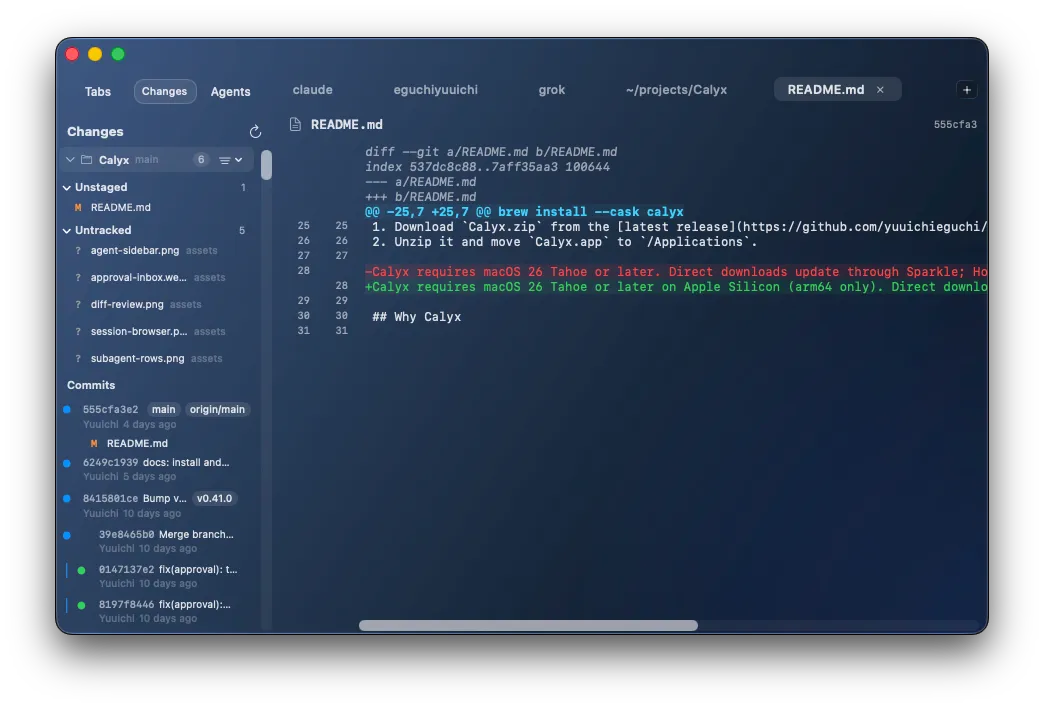The height and width of the screenshot is (708, 1044).
Task: Click the diff --git header line
Action: point(491,152)
